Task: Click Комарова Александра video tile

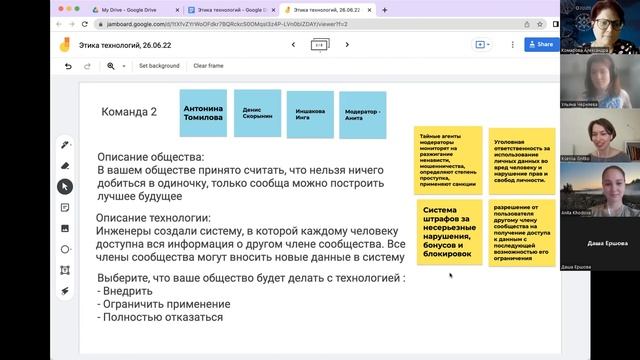Action: [x=600, y=27]
